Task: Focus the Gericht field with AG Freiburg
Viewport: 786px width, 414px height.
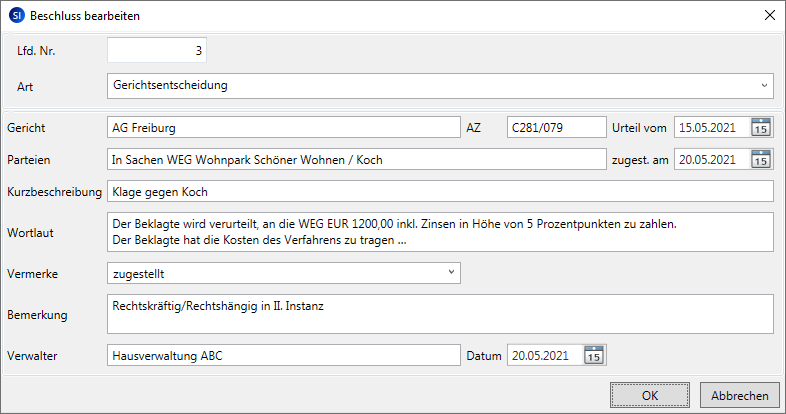Action: click(281, 127)
